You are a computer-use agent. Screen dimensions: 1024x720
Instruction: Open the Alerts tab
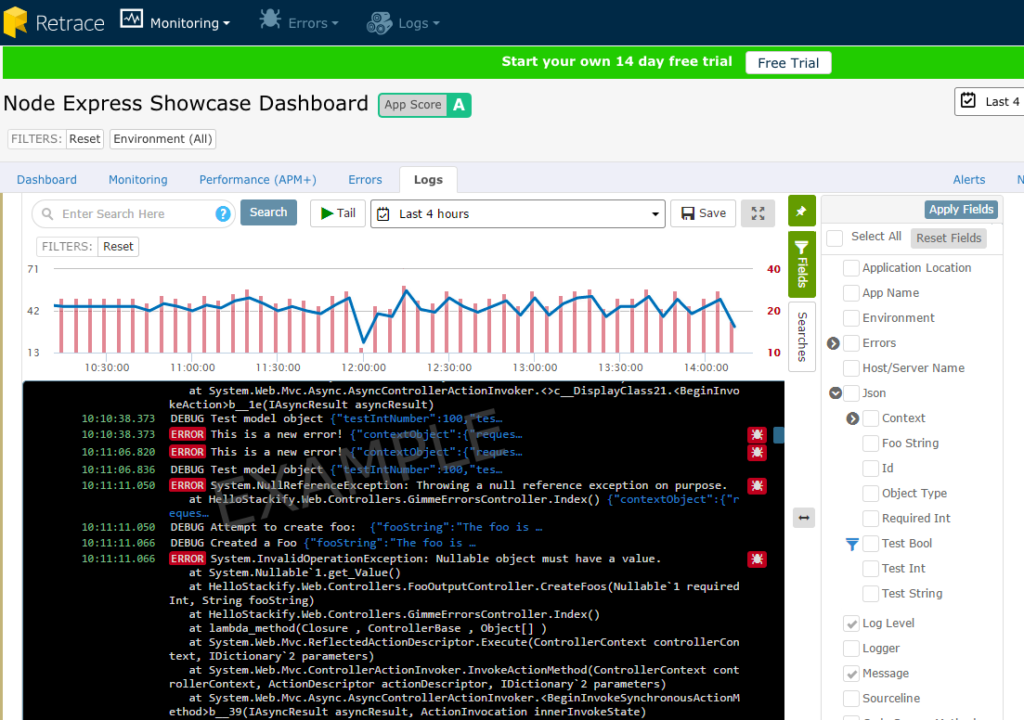point(969,180)
